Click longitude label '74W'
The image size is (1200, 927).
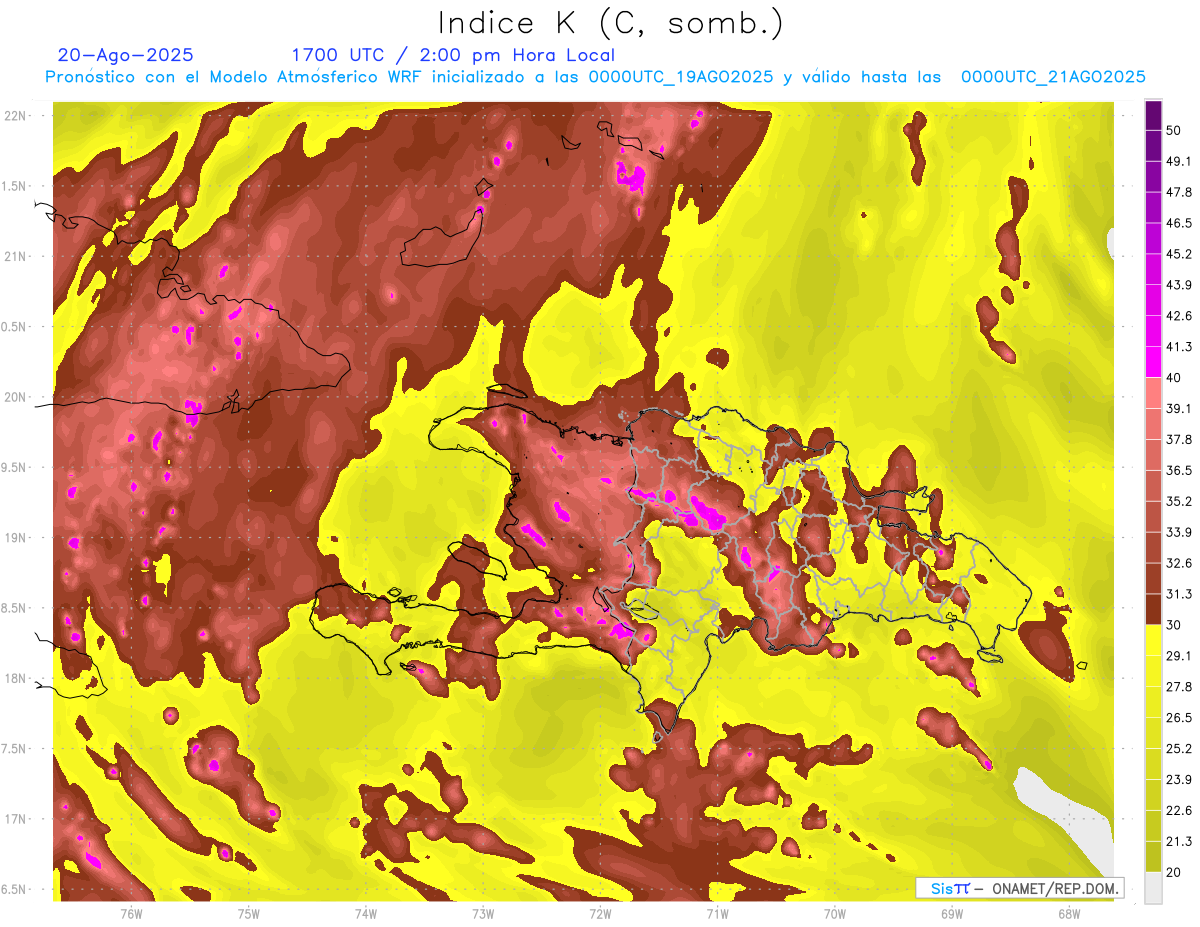pyautogui.click(x=365, y=914)
